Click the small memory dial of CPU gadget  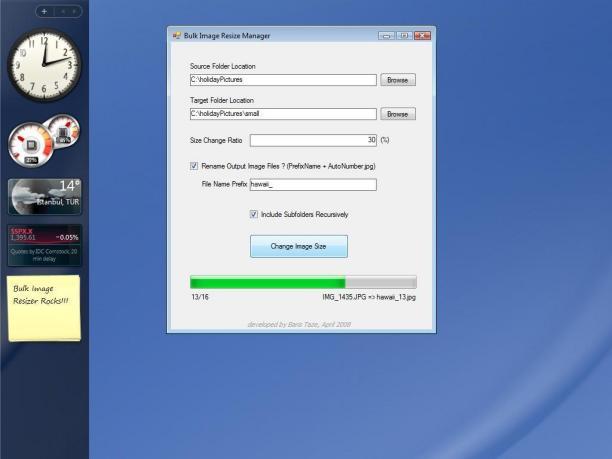pyautogui.click(x=63, y=132)
